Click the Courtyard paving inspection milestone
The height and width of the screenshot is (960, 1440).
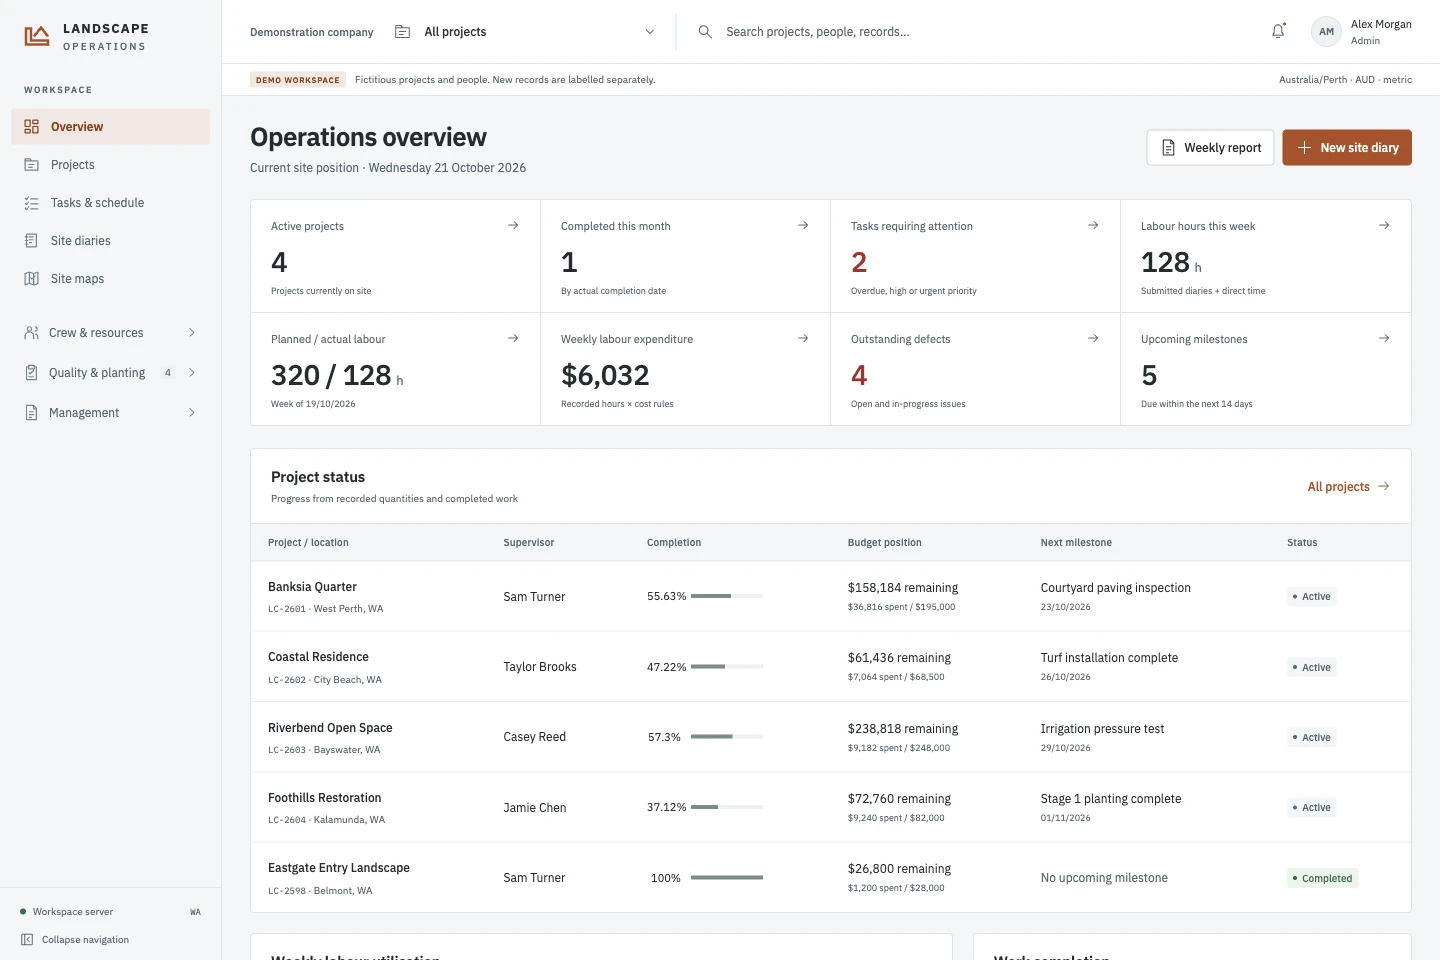click(1116, 588)
